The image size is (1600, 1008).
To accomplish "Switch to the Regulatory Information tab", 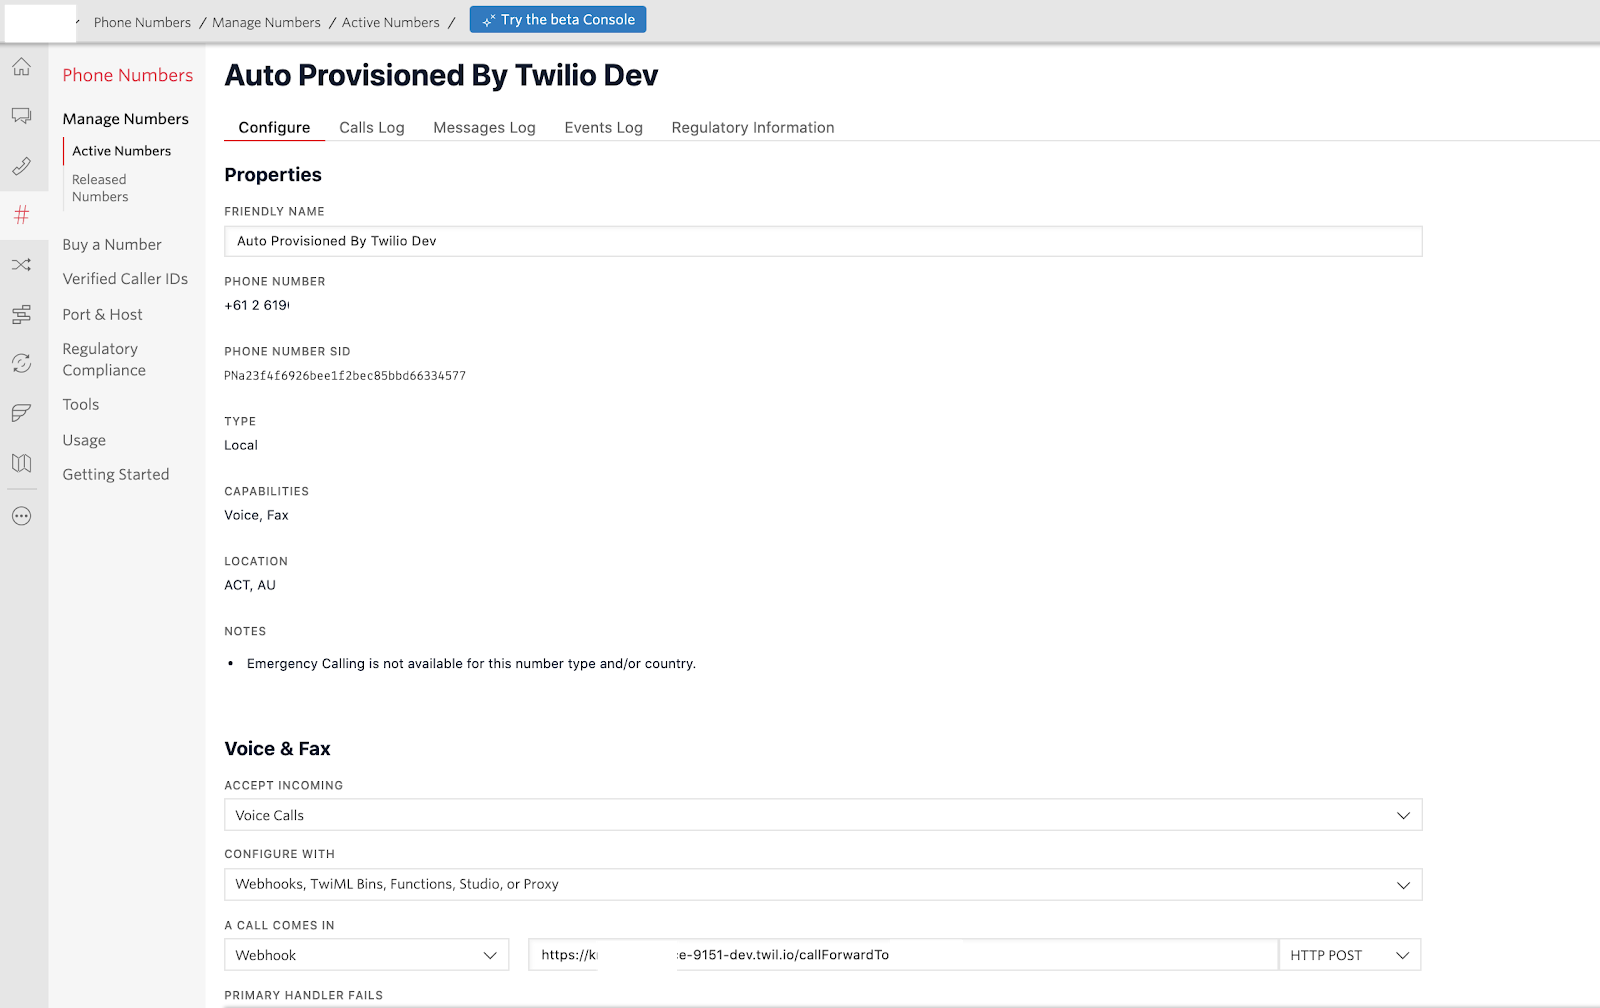I will 753,127.
